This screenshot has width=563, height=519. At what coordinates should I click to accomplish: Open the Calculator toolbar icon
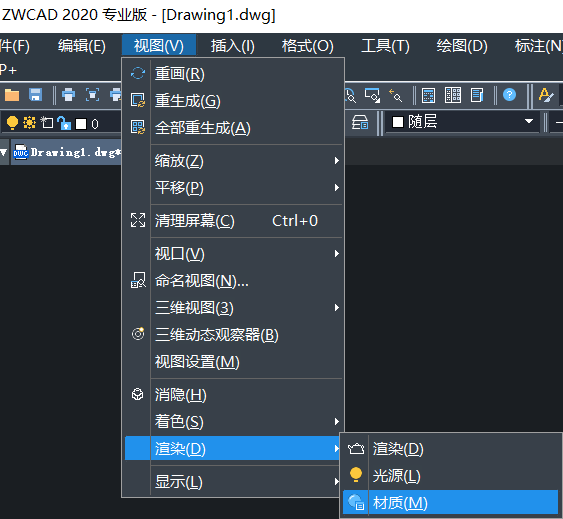[428, 96]
